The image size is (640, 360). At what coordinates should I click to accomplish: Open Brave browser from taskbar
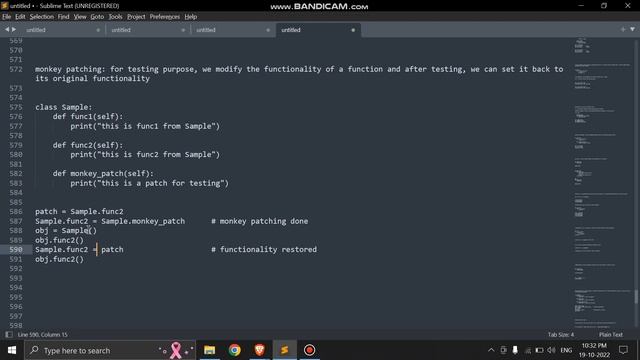pos(260,350)
